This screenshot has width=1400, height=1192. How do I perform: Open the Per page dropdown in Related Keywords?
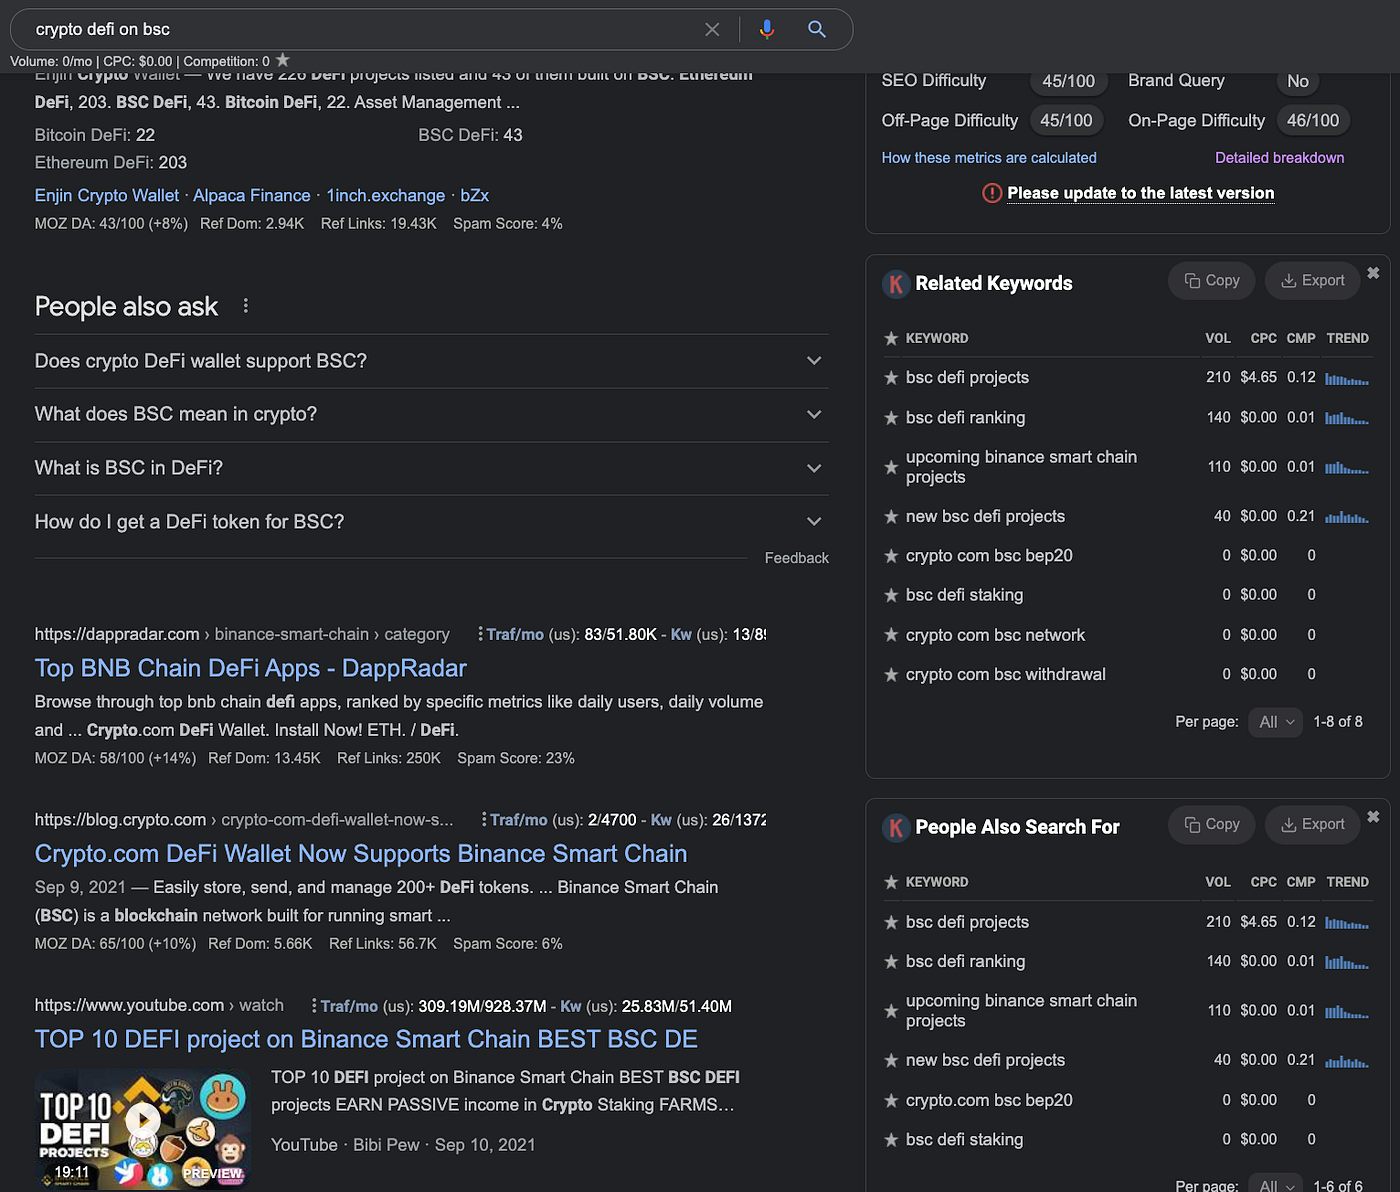1276,722
